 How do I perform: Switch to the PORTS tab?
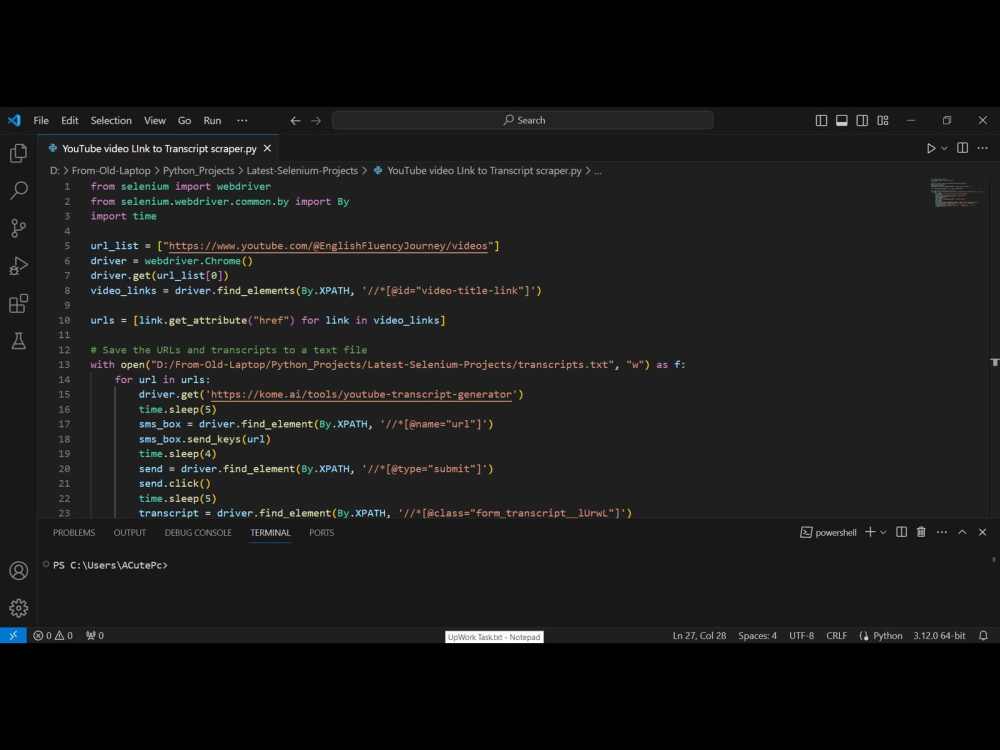click(321, 533)
